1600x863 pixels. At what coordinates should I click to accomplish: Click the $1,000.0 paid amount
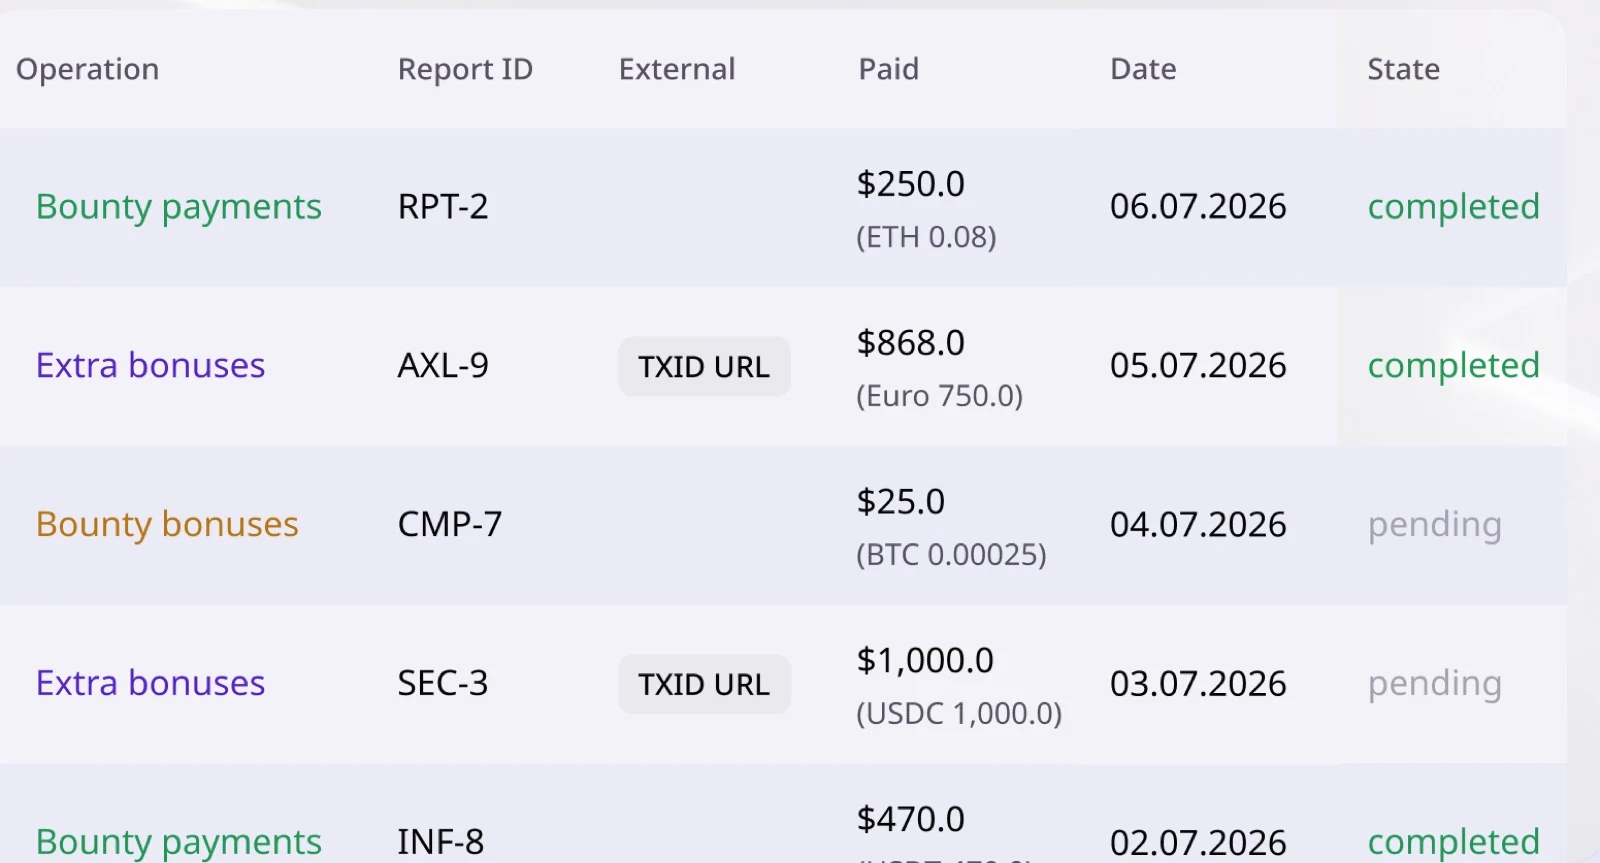925,661
